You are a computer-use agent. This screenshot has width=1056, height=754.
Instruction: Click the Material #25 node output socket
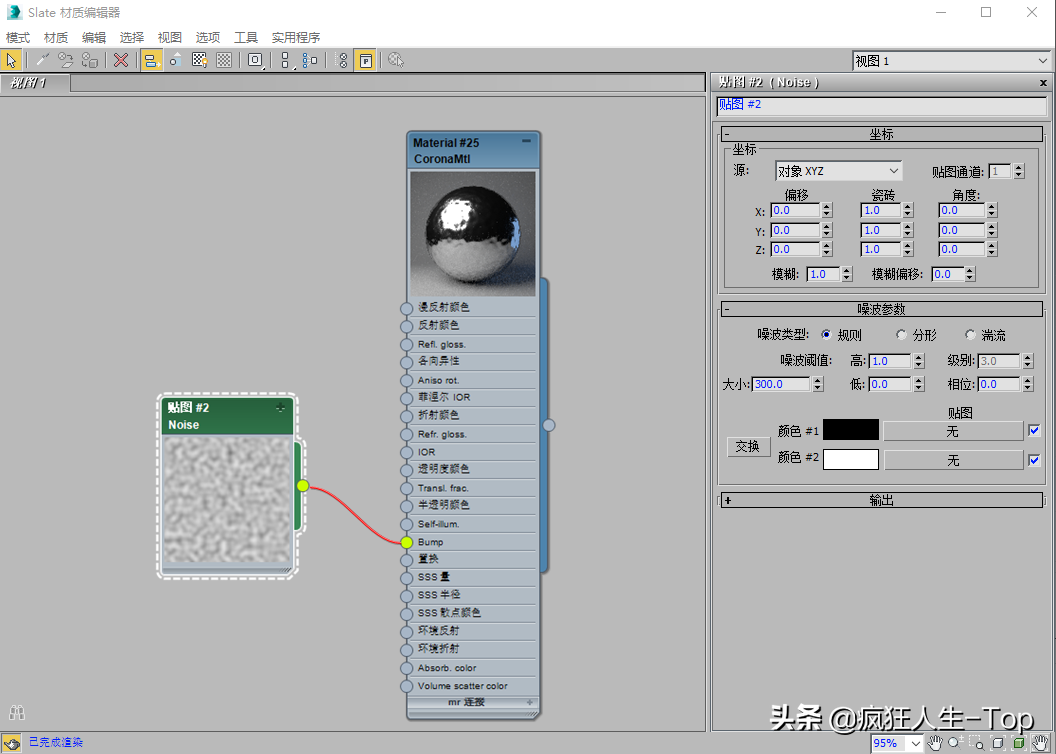549,425
